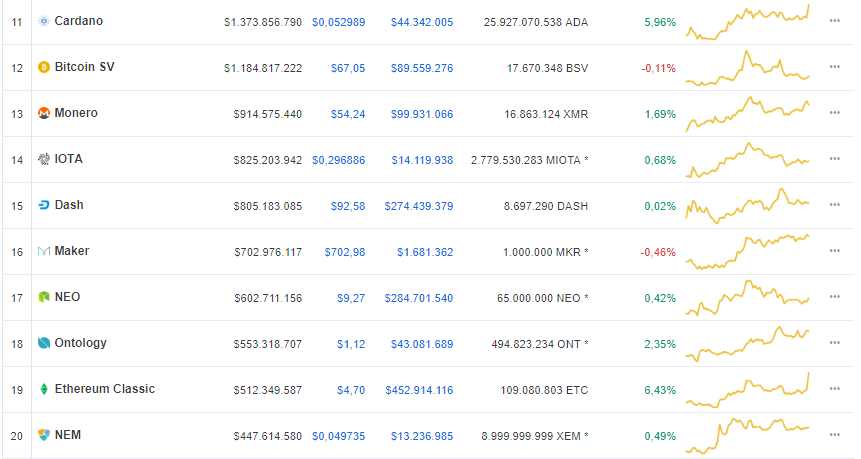861x459 pixels.
Task: Open Cardano 7-day sparkline chart
Action: pyautogui.click(x=747, y=22)
